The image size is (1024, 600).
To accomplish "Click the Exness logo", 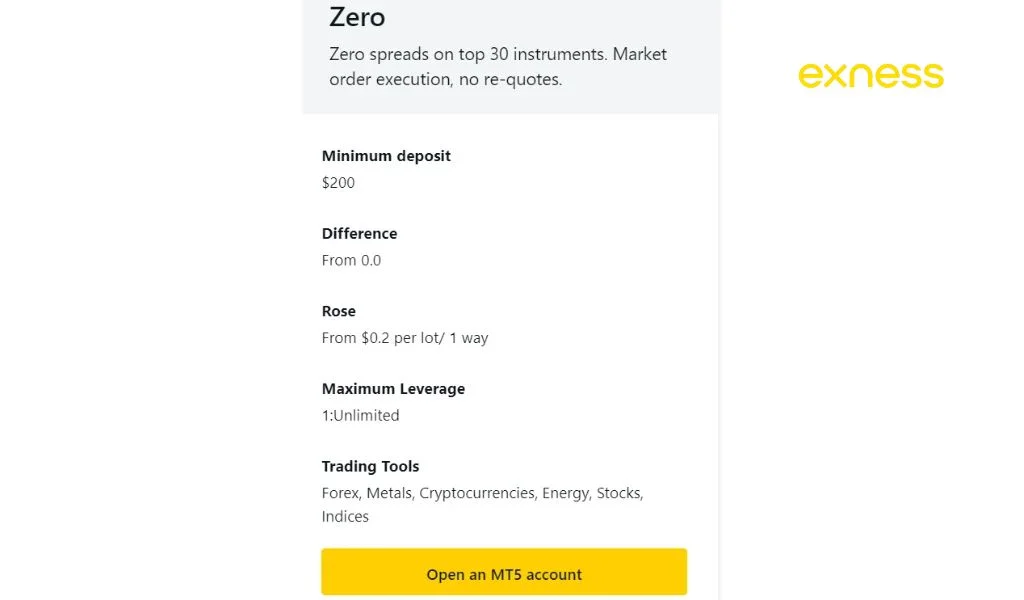I will 870,75.
